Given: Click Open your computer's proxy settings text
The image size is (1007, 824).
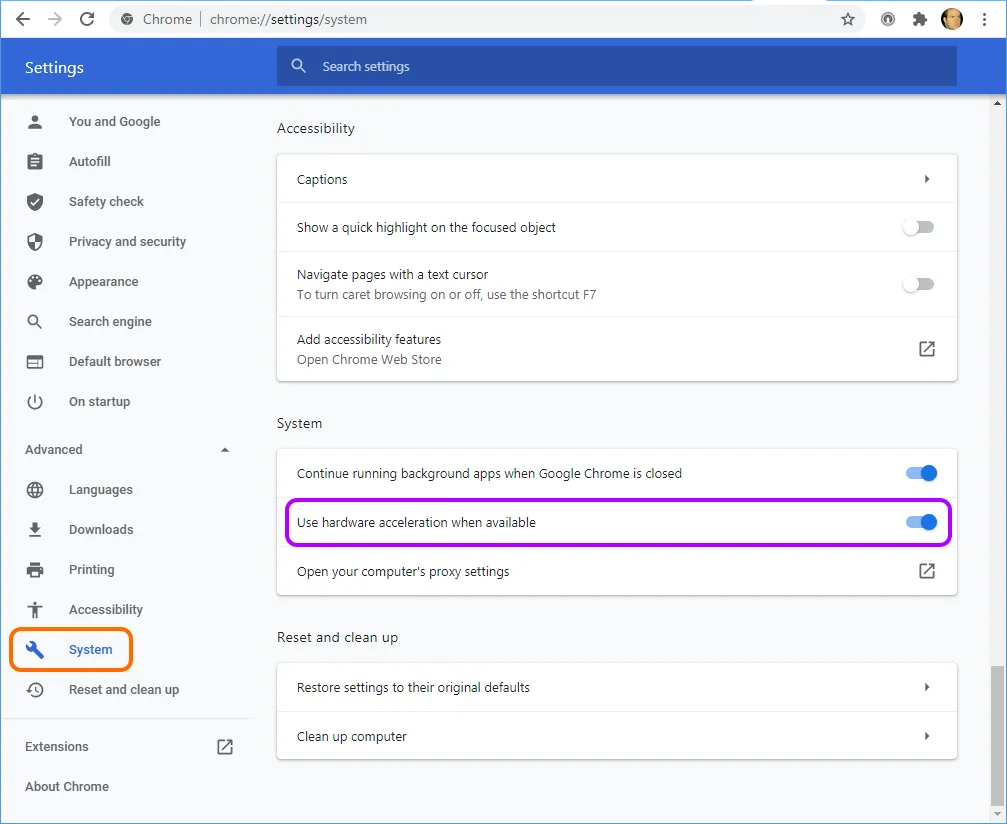Looking at the screenshot, I should pos(403,572).
